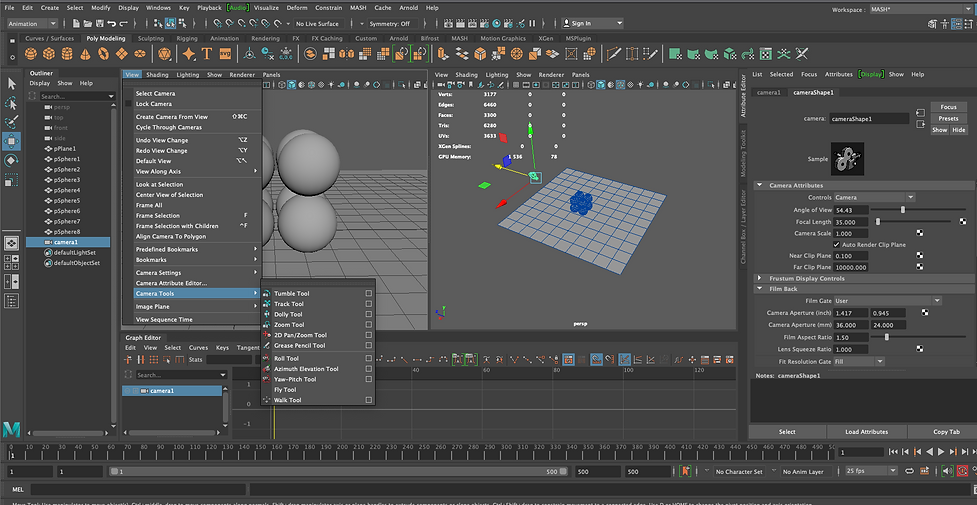This screenshot has width=977, height=505.
Task: Click the Copy Tab button
Action: pos(946,431)
